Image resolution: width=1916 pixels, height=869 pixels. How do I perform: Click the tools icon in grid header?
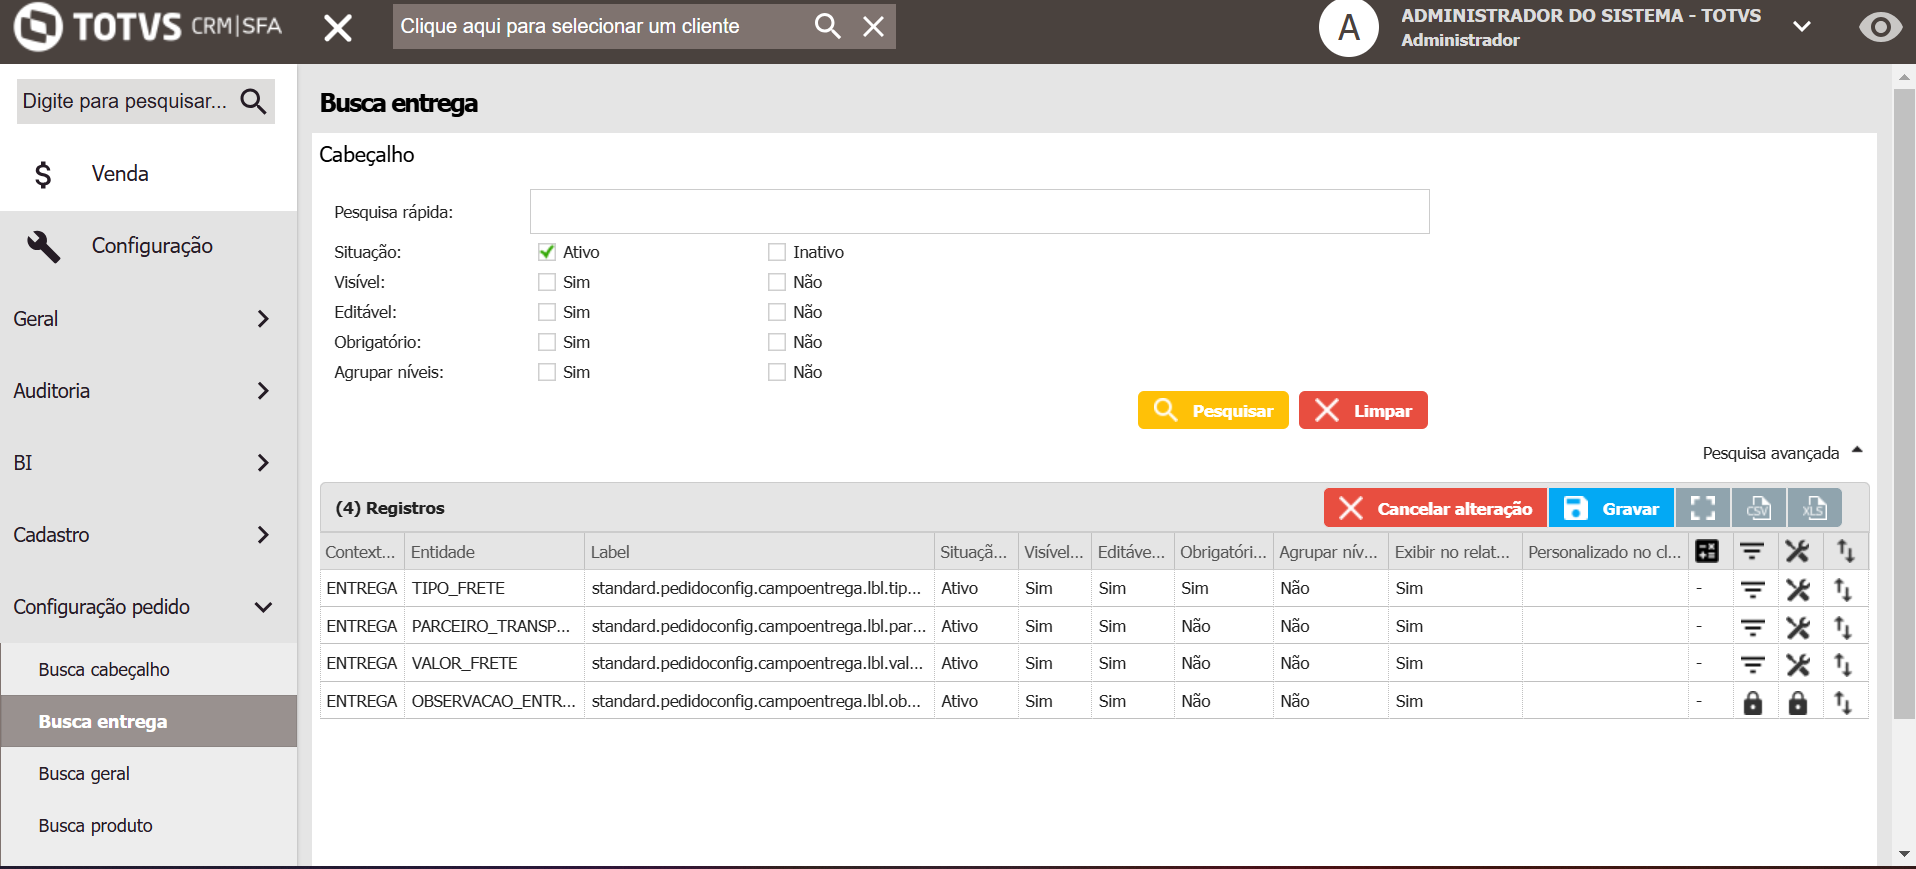[1797, 551]
